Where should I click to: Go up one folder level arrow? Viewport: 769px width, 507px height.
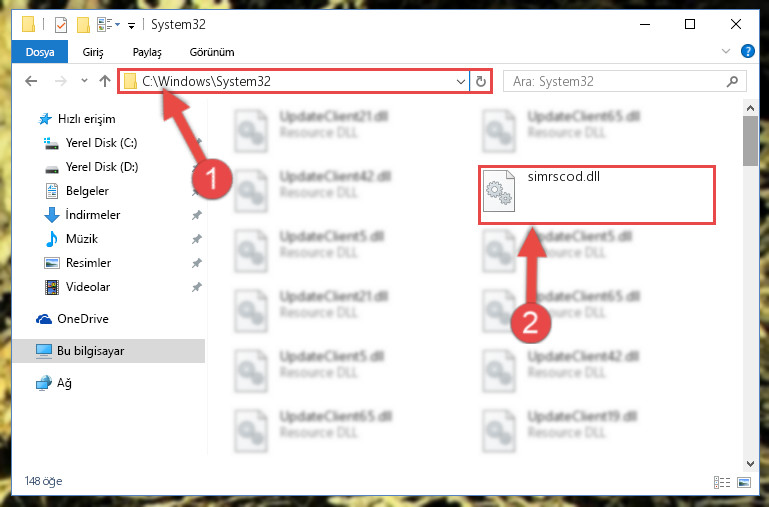(104, 81)
